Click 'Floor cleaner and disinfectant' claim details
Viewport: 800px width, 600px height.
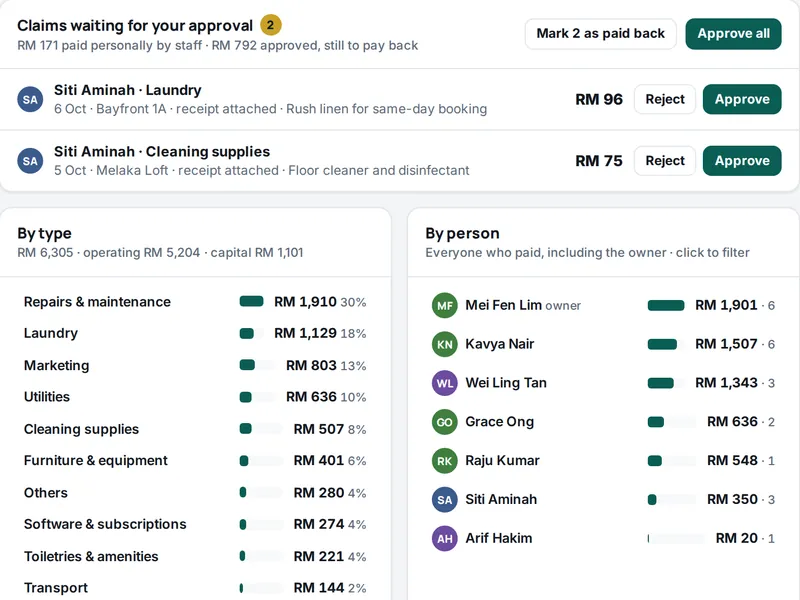point(379,170)
